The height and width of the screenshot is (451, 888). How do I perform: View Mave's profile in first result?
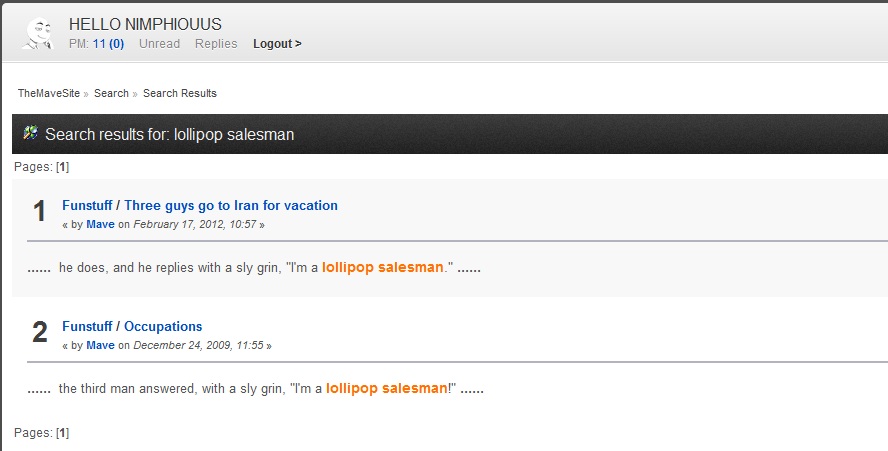click(100, 224)
